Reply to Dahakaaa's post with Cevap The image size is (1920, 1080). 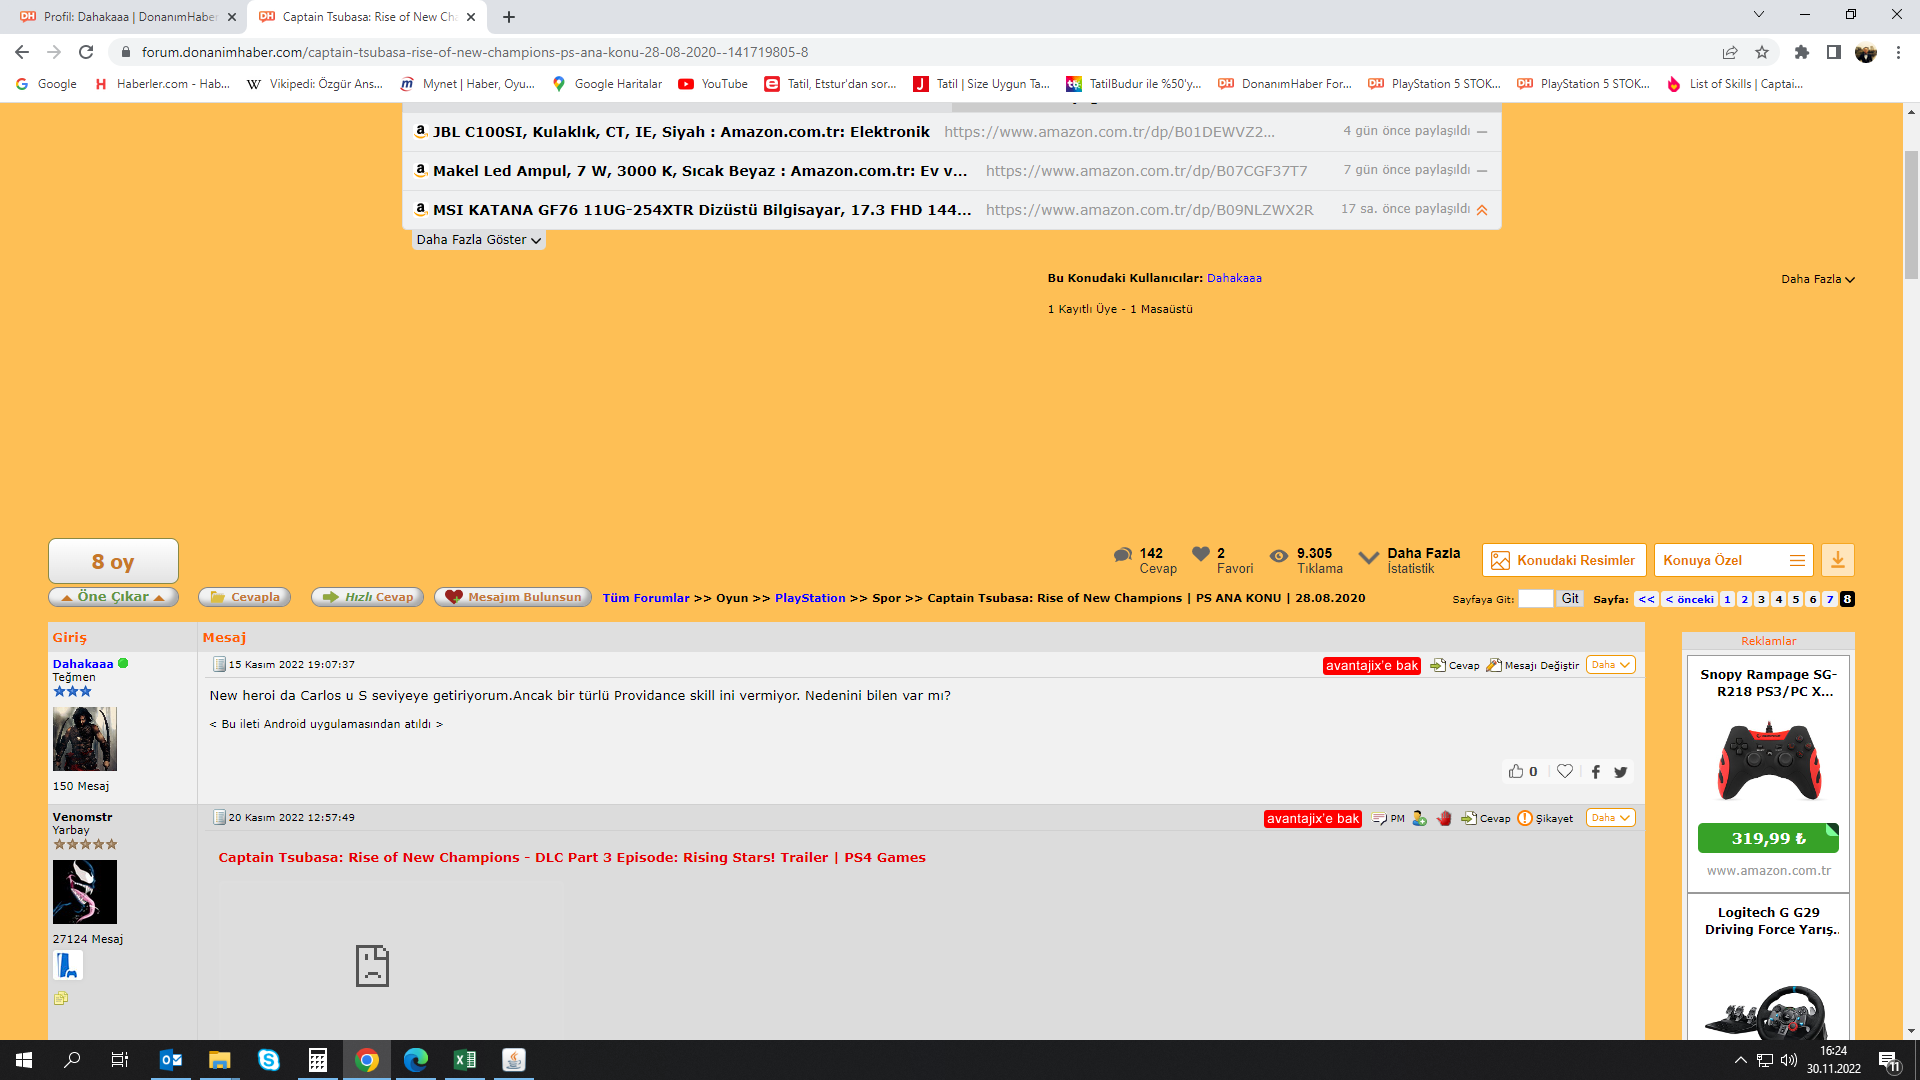click(1455, 665)
